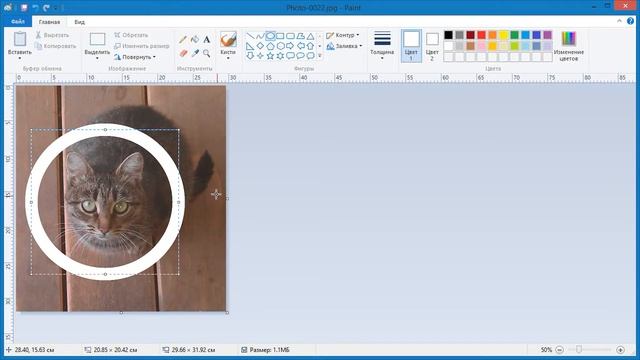Switch to the Вид tab
This screenshot has width=640, height=360.
point(80,22)
